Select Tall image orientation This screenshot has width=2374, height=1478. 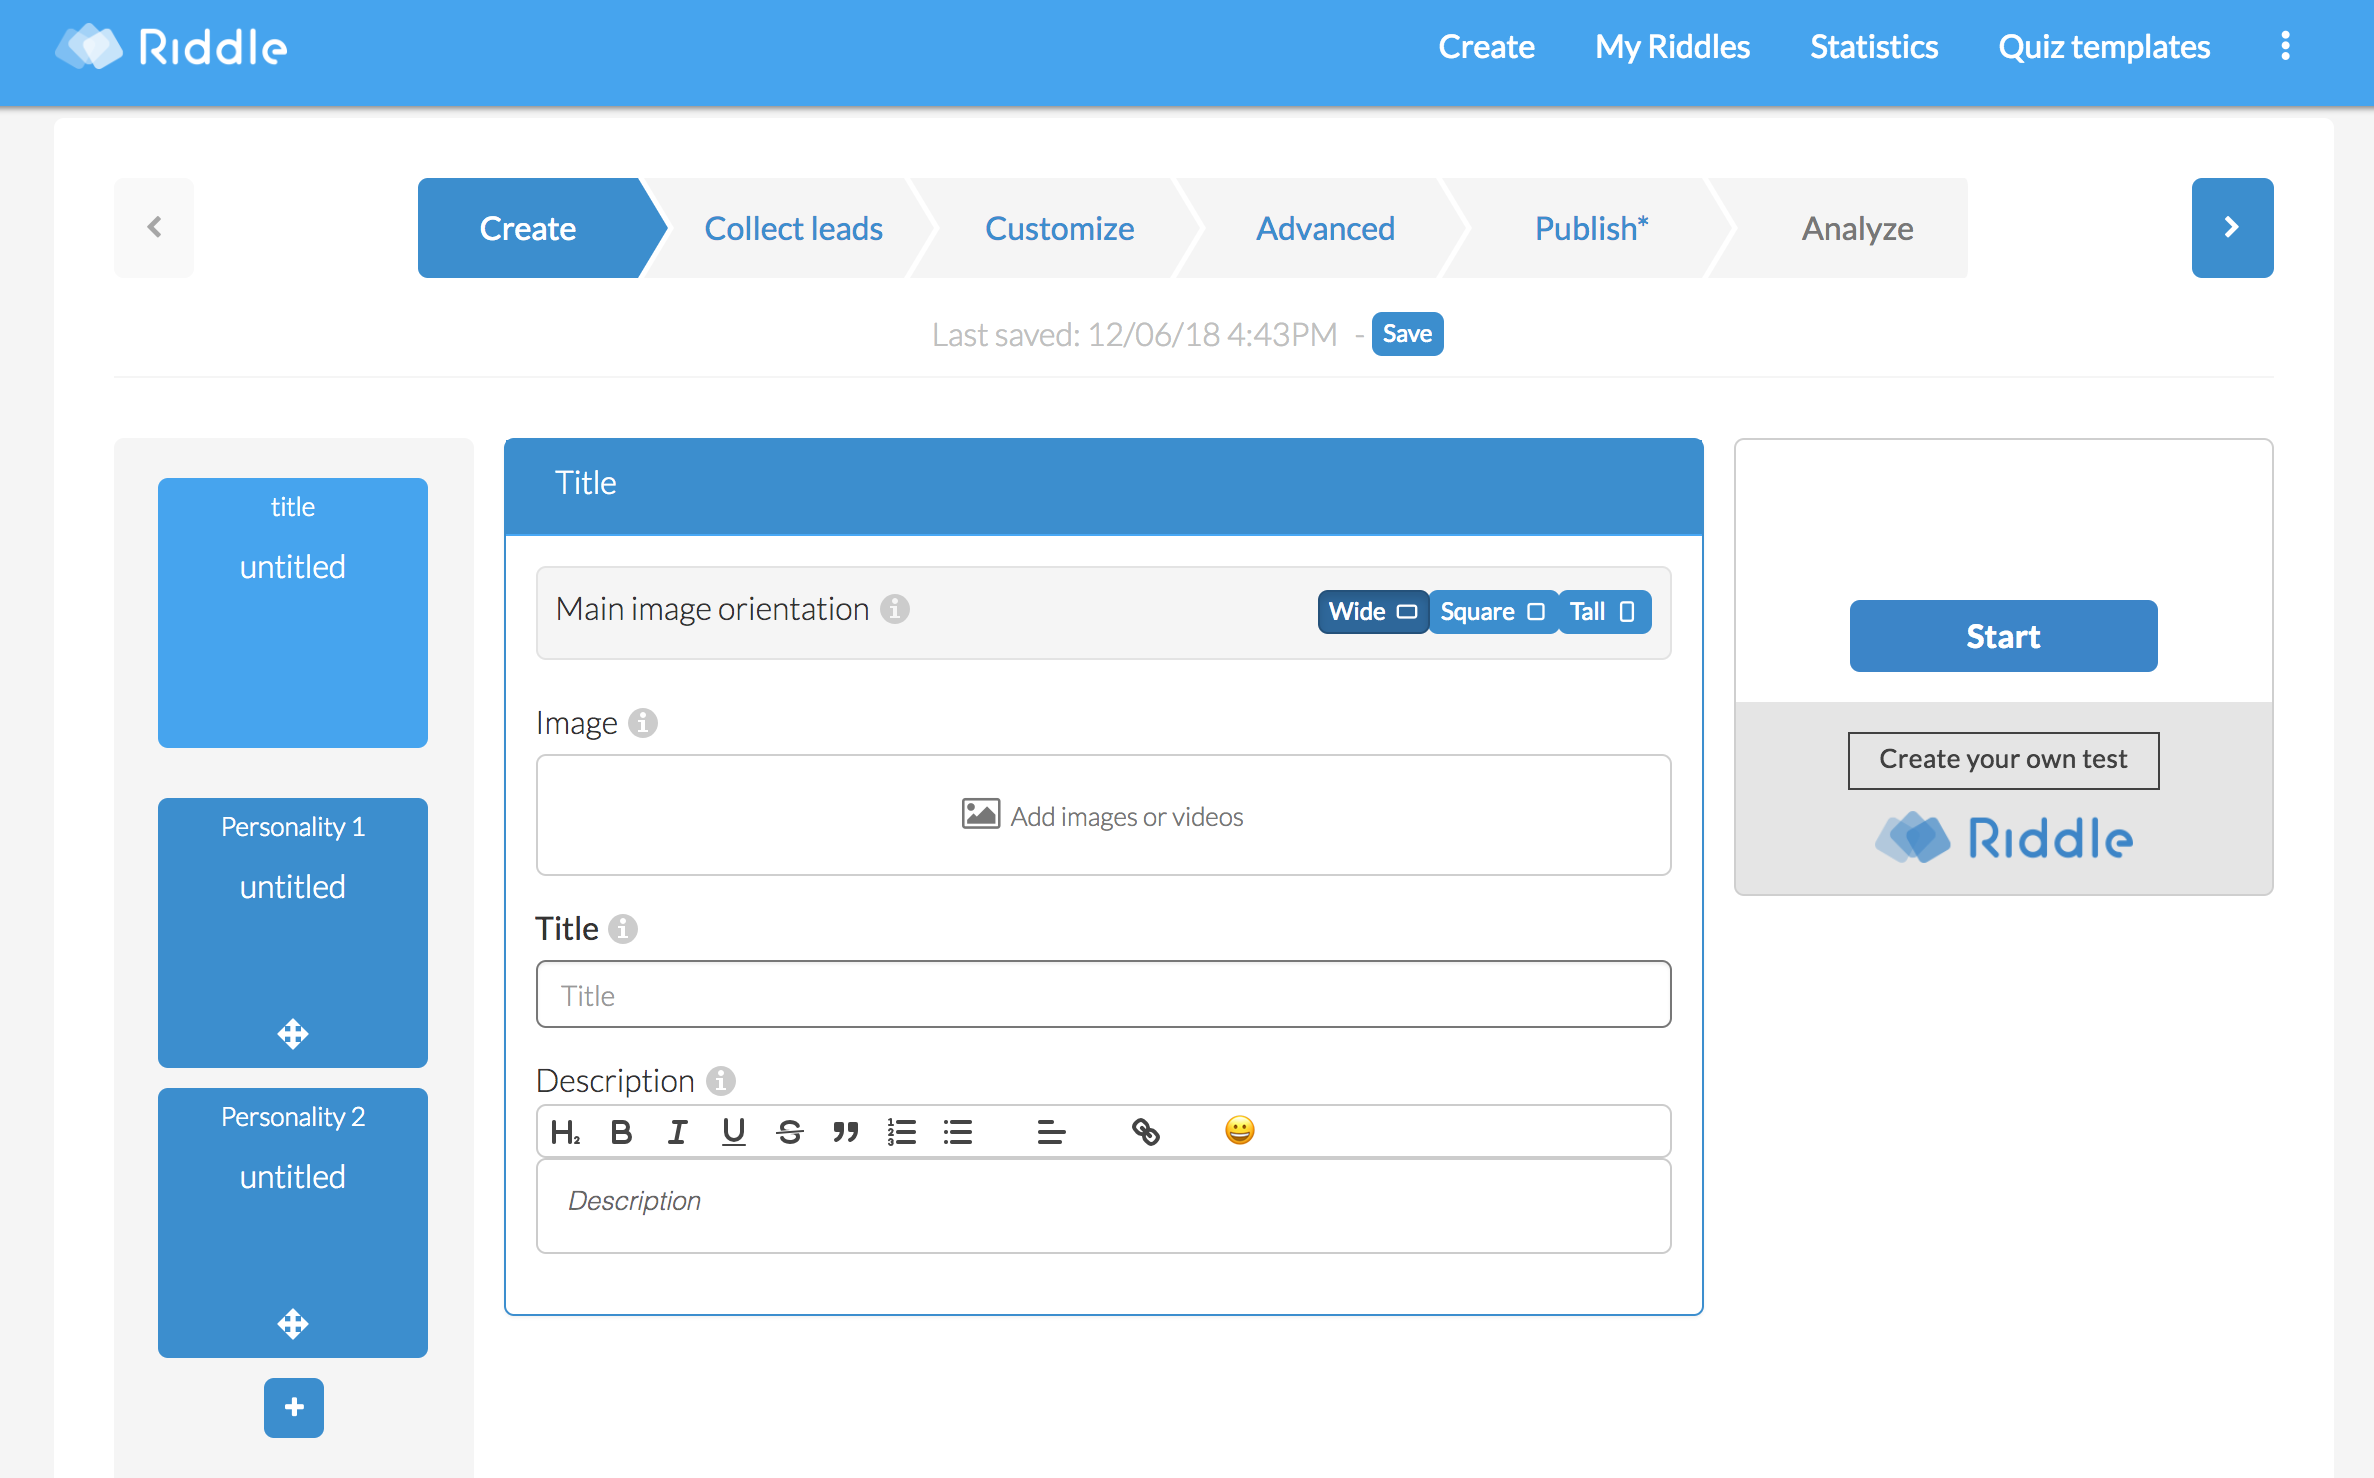tap(1604, 611)
